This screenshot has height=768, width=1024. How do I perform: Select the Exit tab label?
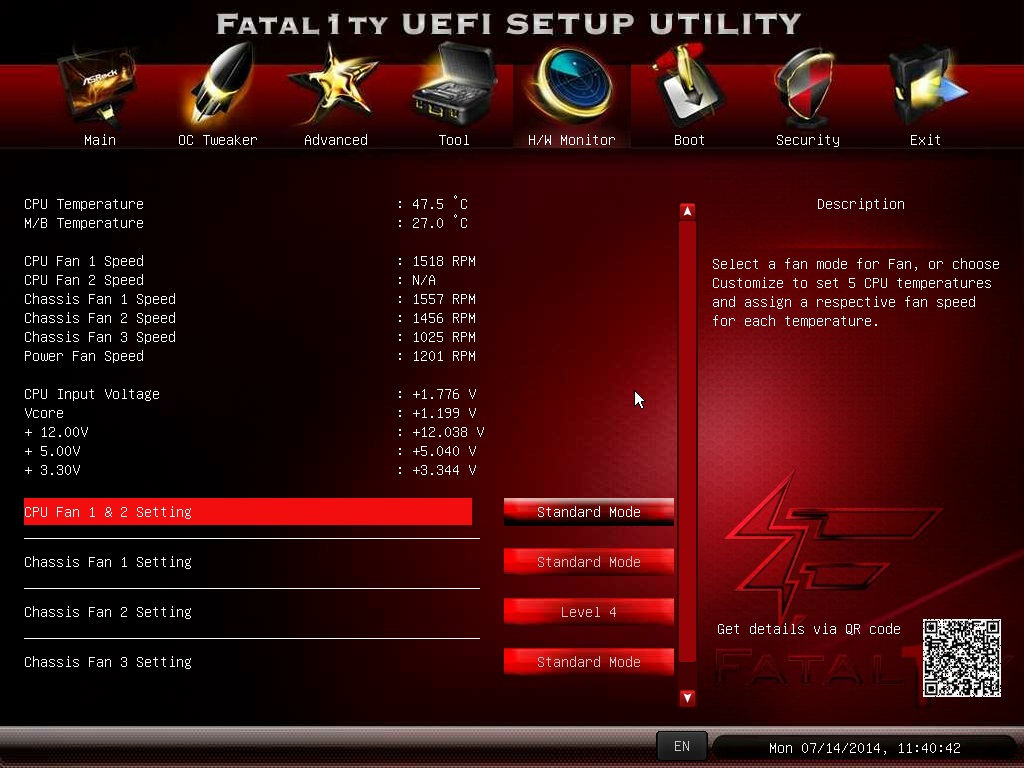[925, 140]
